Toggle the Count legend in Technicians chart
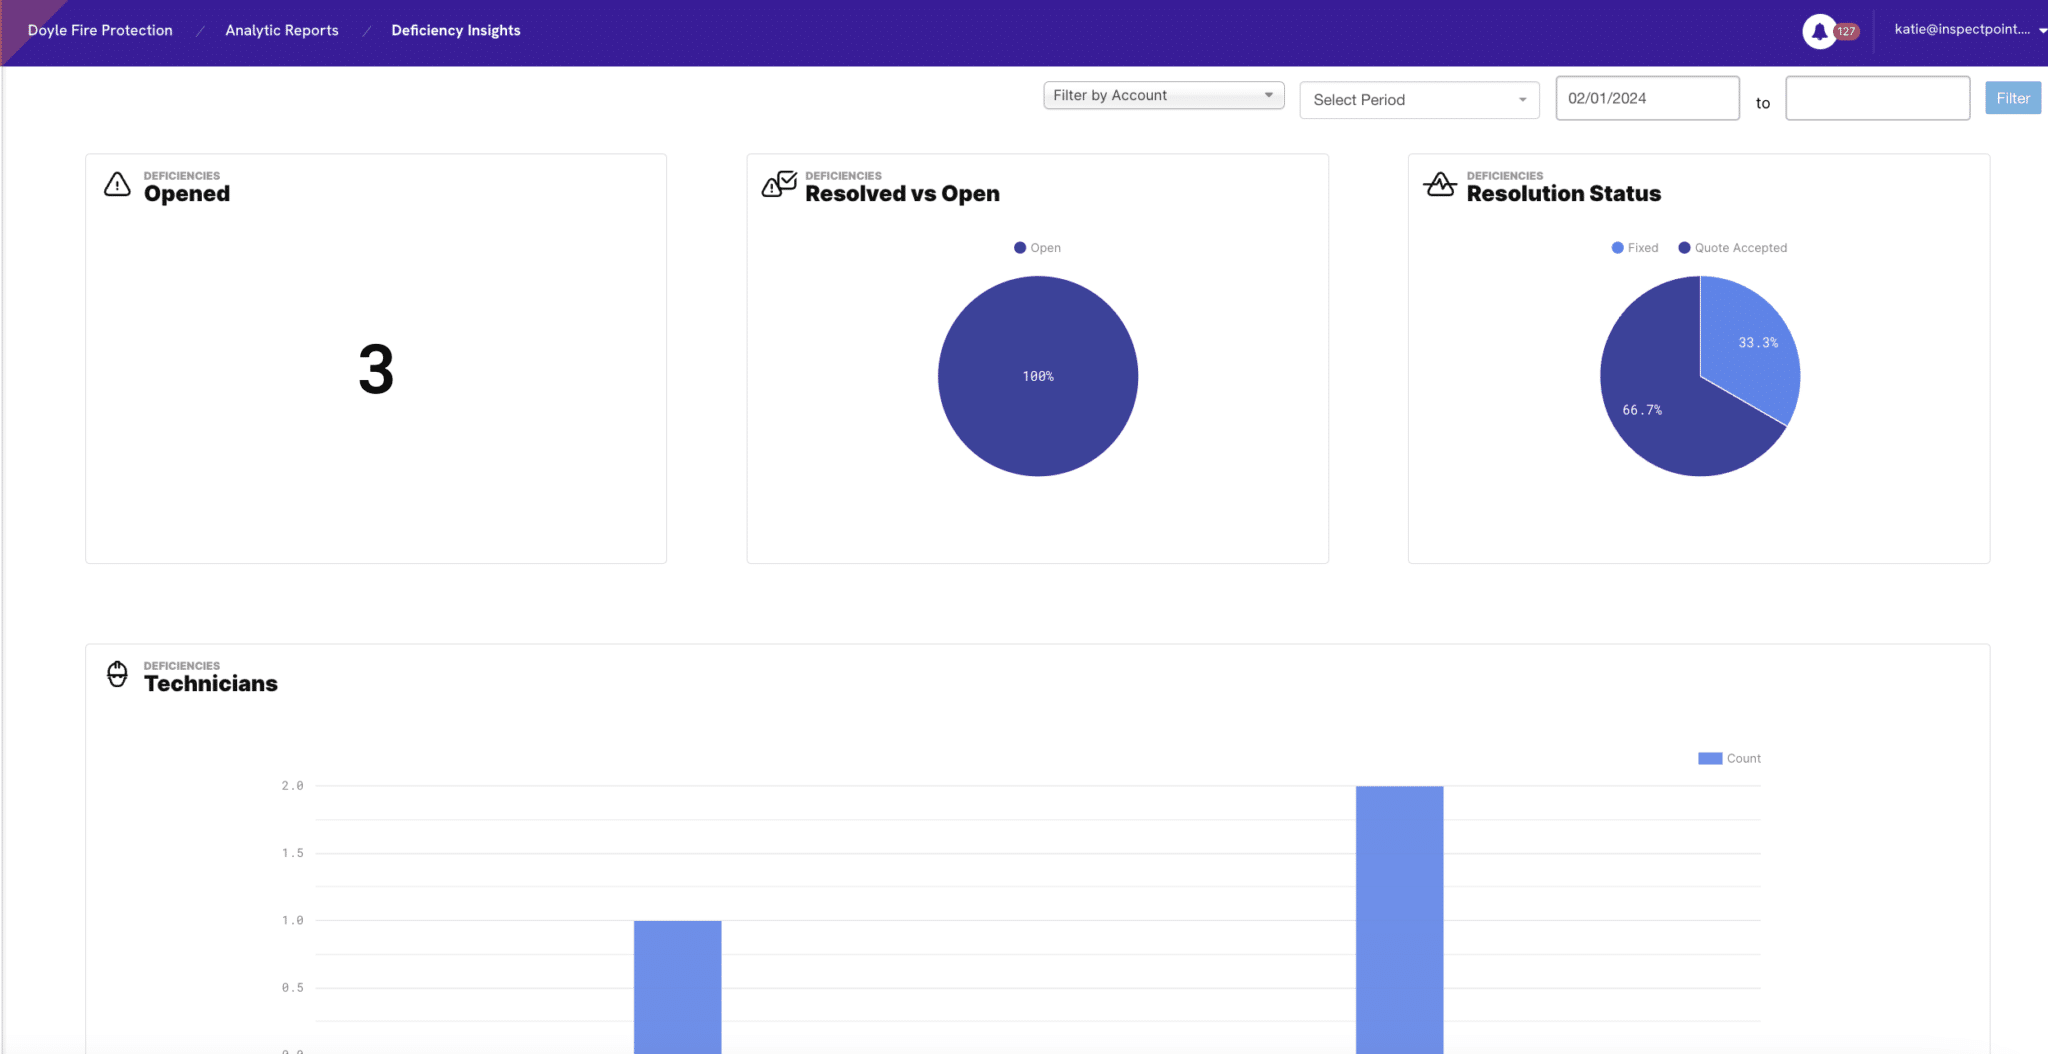Image resolution: width=2048 pixels, height=1054 pixels. 1729,759
